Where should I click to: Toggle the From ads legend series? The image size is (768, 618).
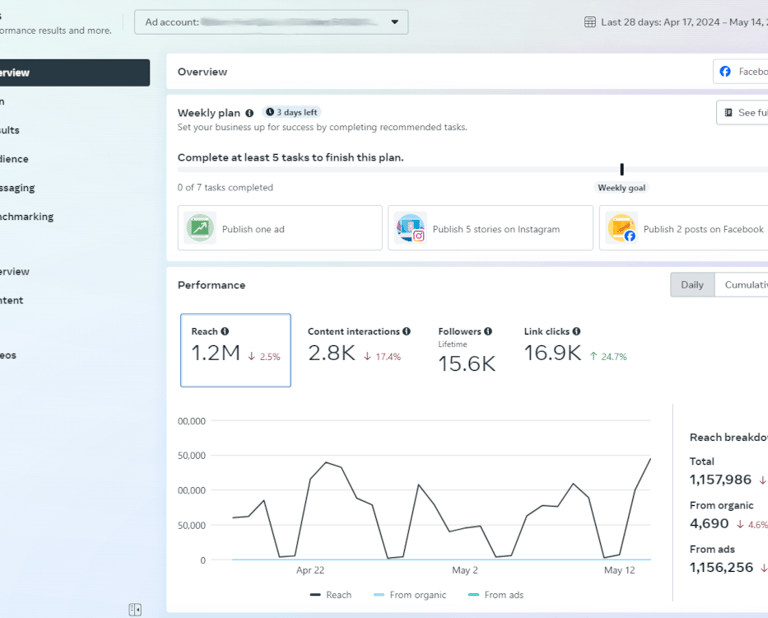point(496,595)
